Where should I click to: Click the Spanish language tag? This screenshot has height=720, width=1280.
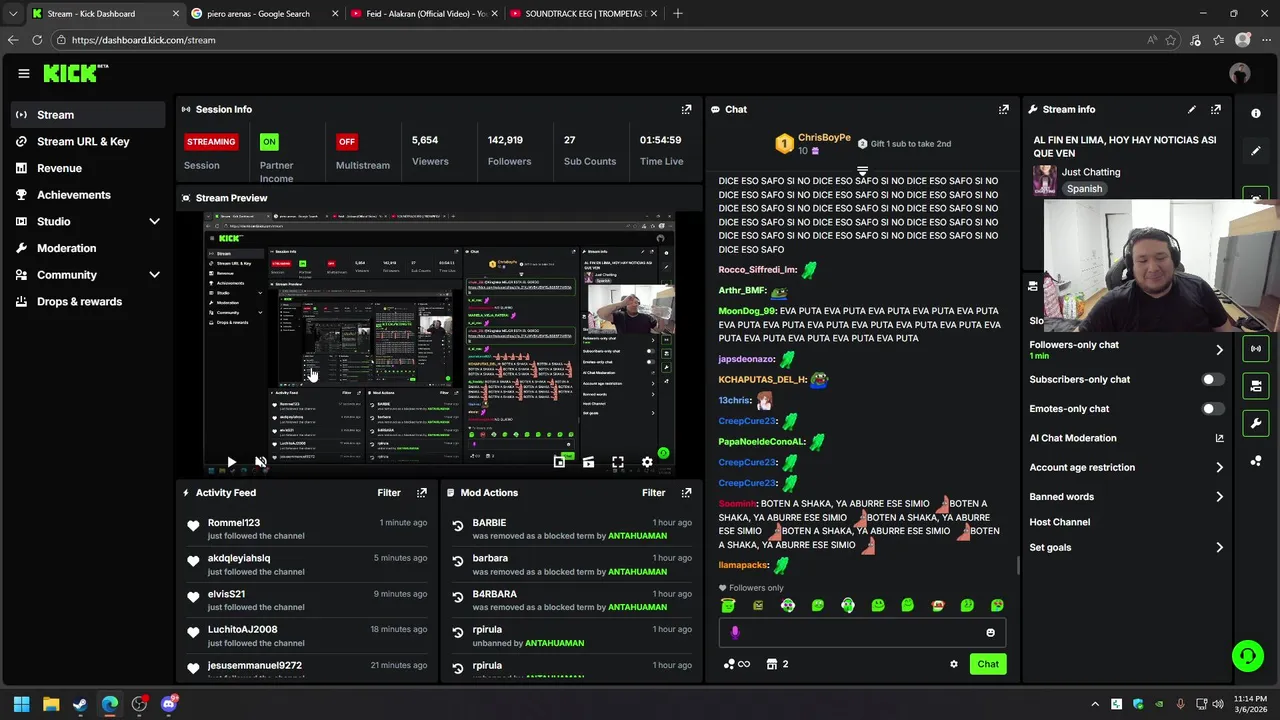click(x=1084, y=189)
